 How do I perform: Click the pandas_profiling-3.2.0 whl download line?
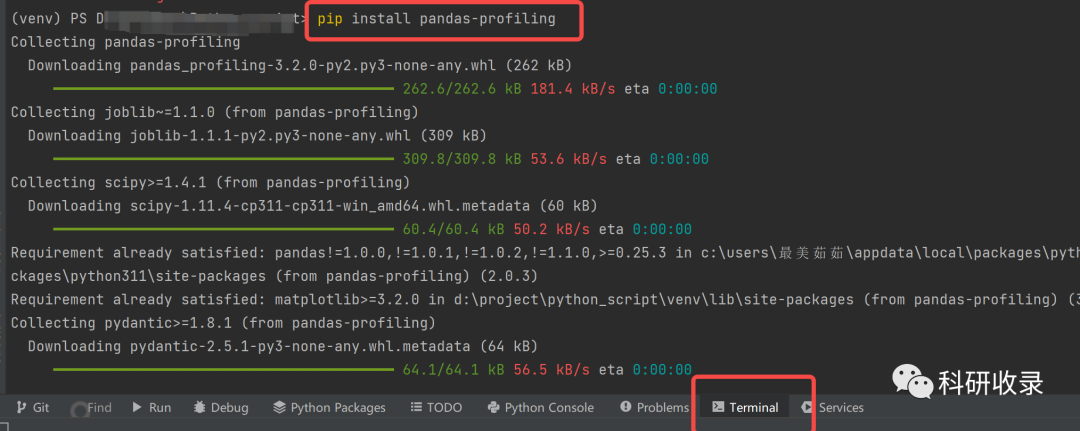pos(300,65)
